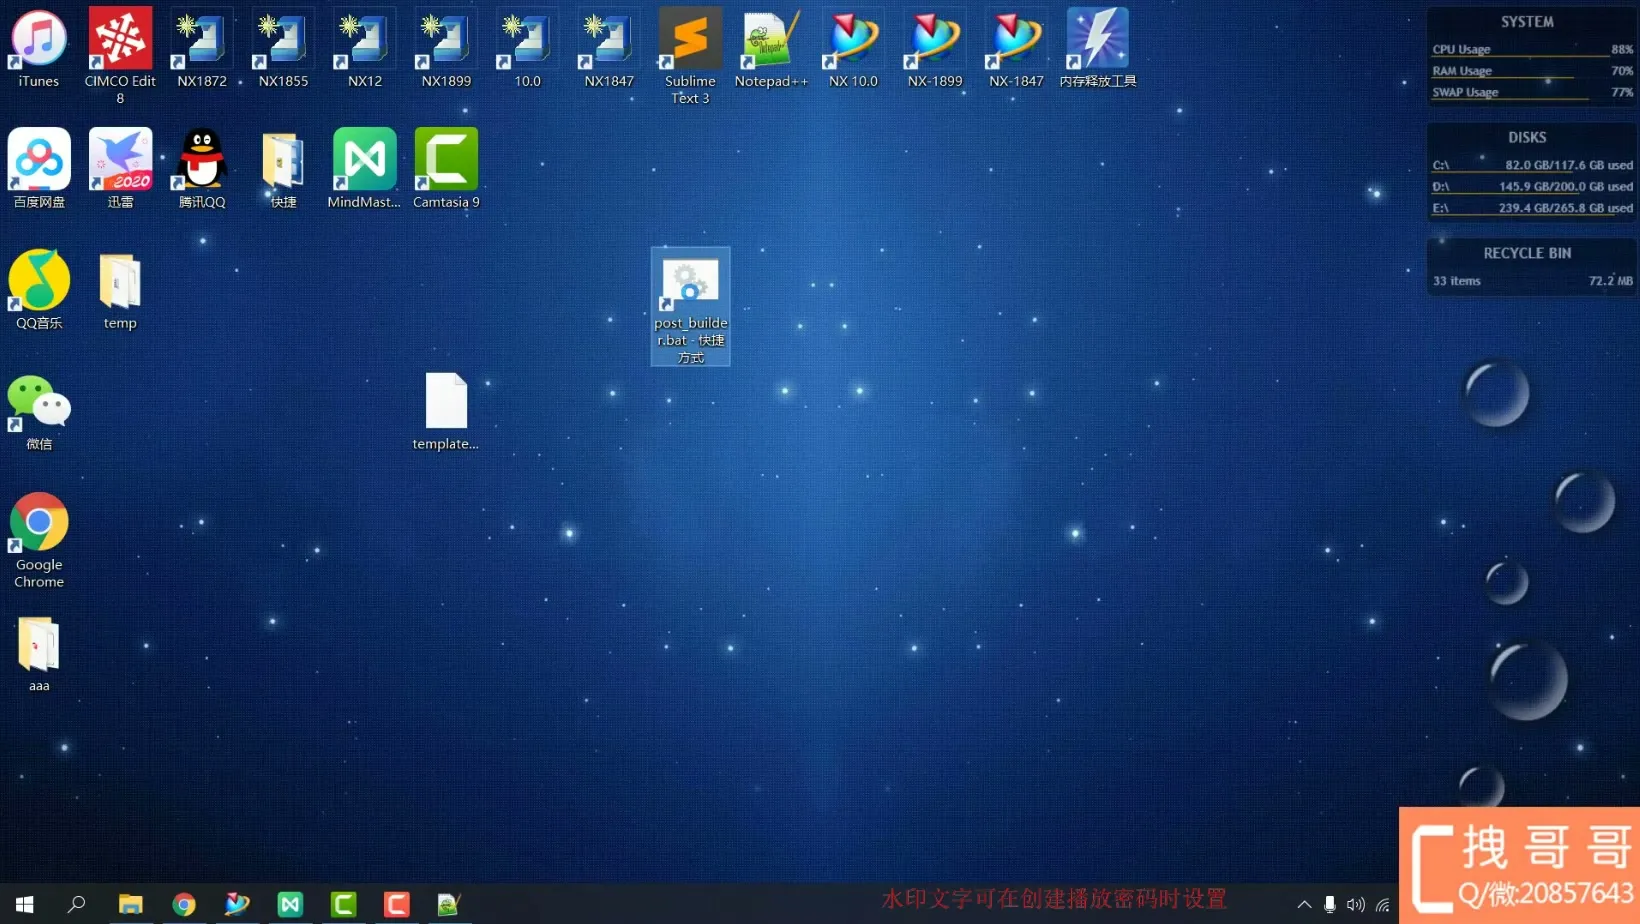Expand the hidden system tray icons
Viewport: 1640px width, 924px height.
pos(1304,904)
